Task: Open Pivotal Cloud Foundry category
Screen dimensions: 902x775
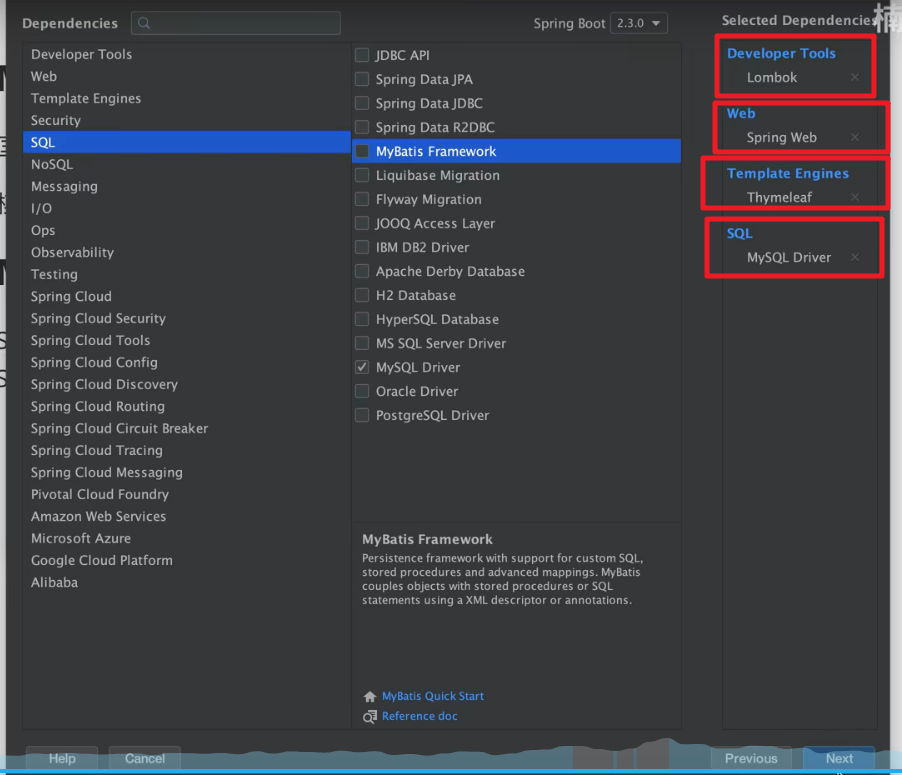Action: pyautogui.click(x=186, y=494)
